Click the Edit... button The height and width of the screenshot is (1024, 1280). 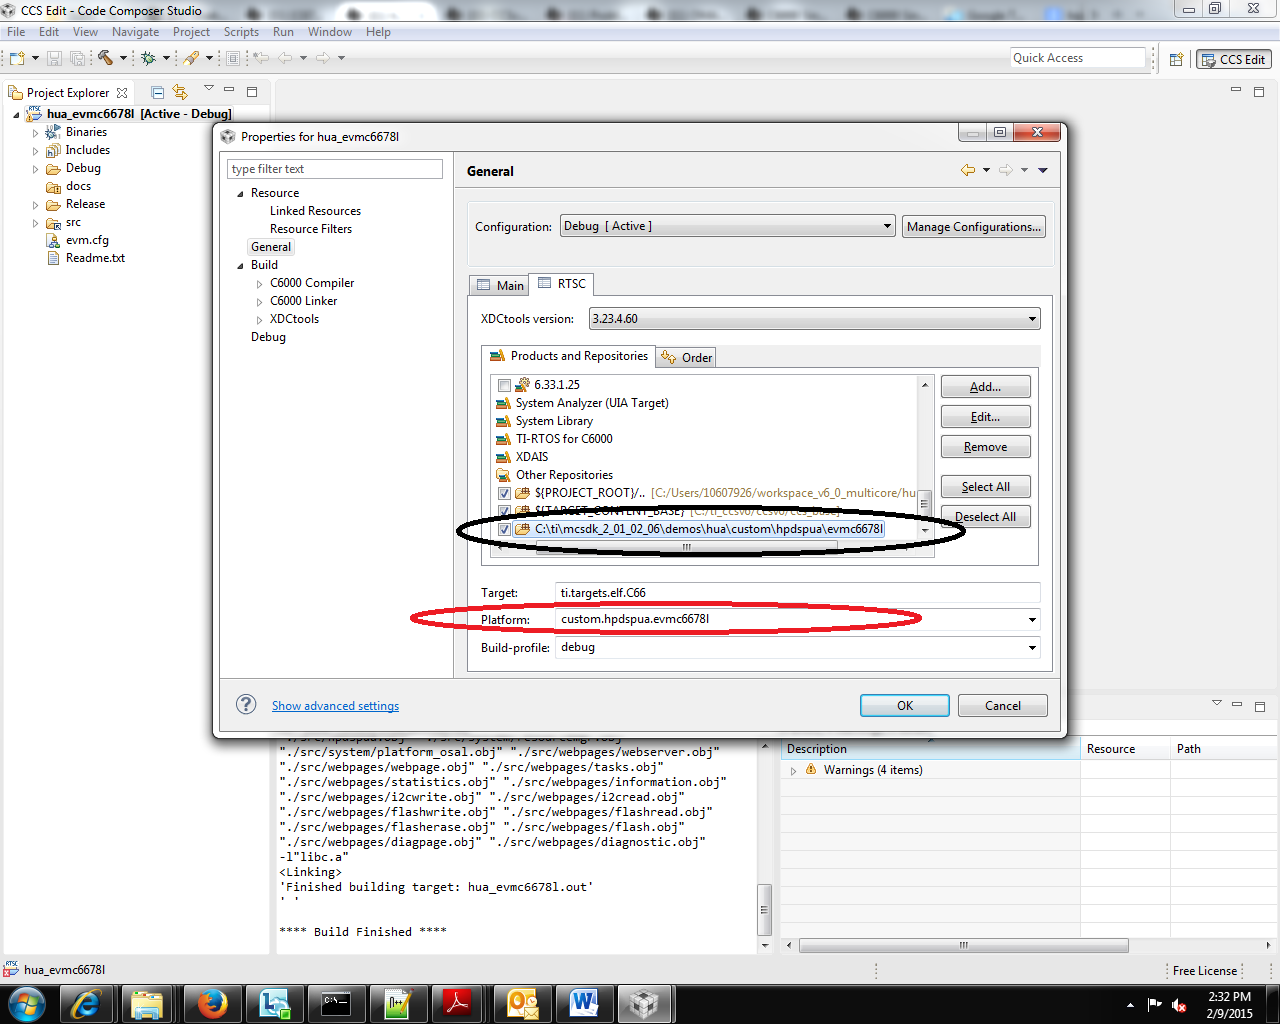pyautogui.click(x=985, y=417)
